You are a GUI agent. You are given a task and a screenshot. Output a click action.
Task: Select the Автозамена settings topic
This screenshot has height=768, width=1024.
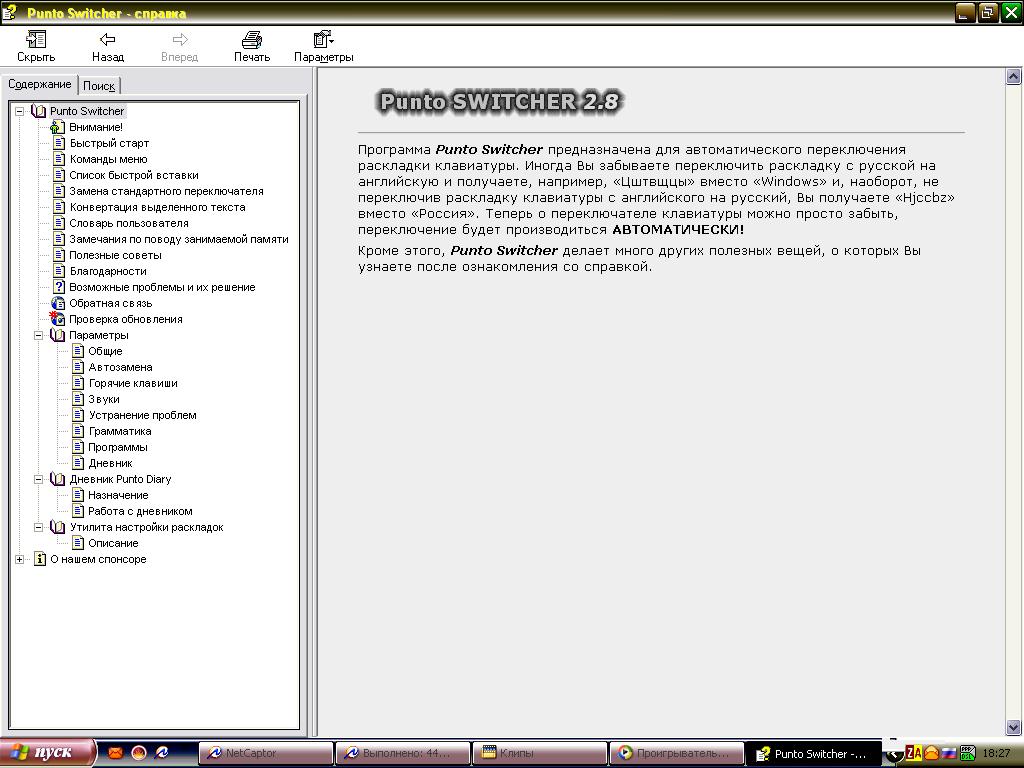pyautogui.click(x=120, y=367)
